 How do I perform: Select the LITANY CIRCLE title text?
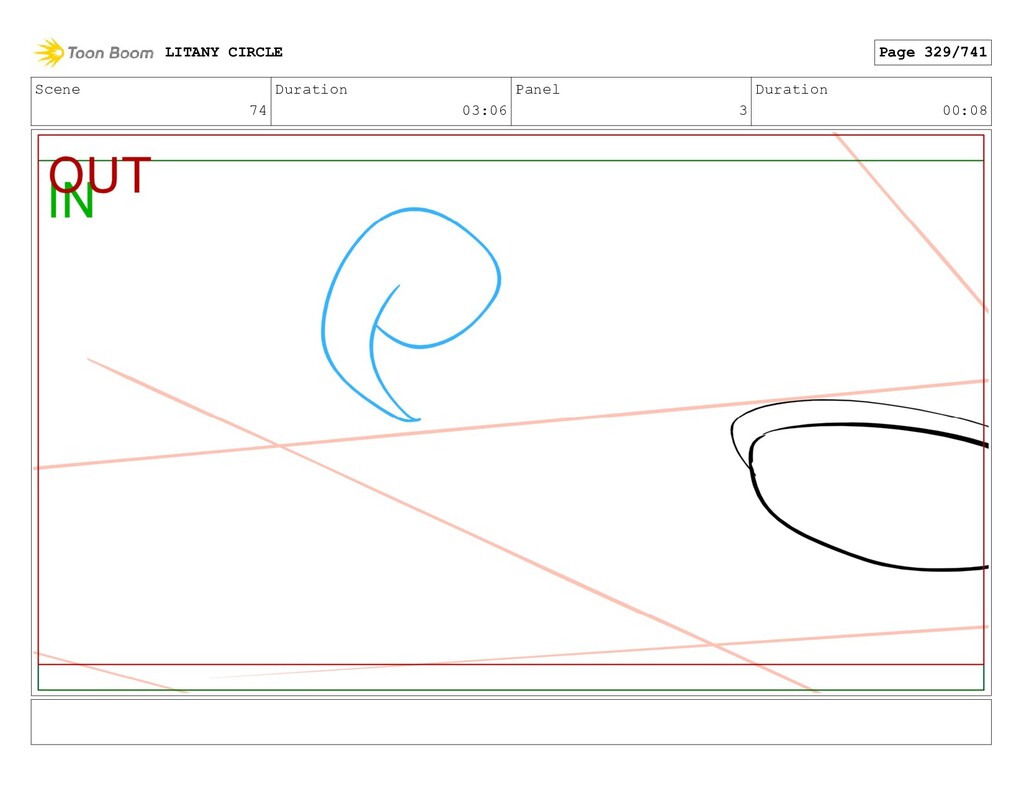click(x=223, y=52)
